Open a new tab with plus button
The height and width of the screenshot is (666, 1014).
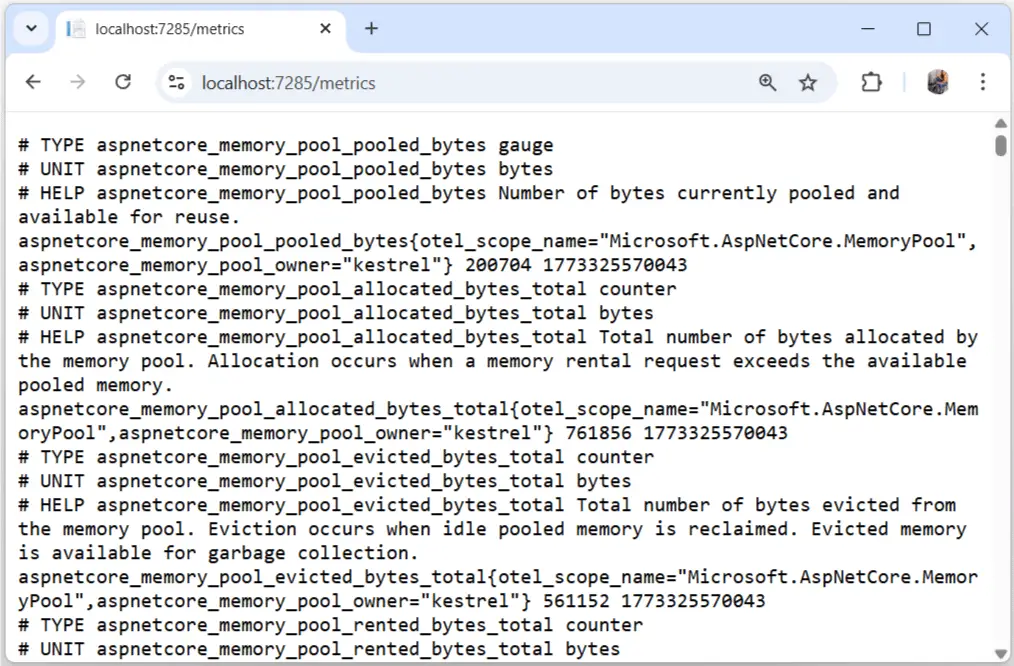(x=371, y=29)
